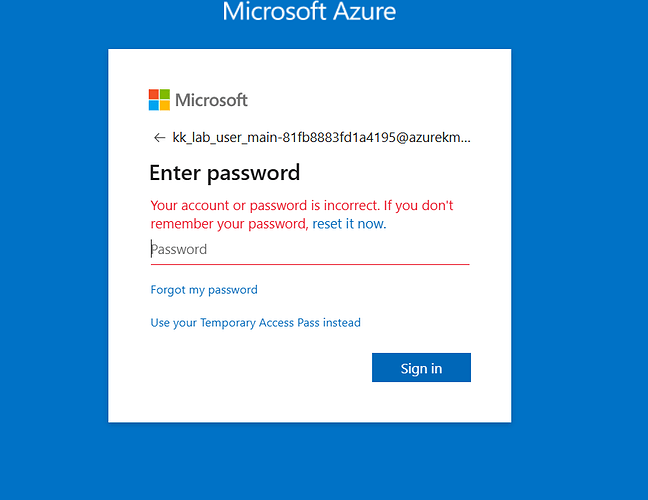Choose Use your Temporary Access Pass instead
Image resolution: width=648 pixels, height=500 pixels.
tap(255, 323)
